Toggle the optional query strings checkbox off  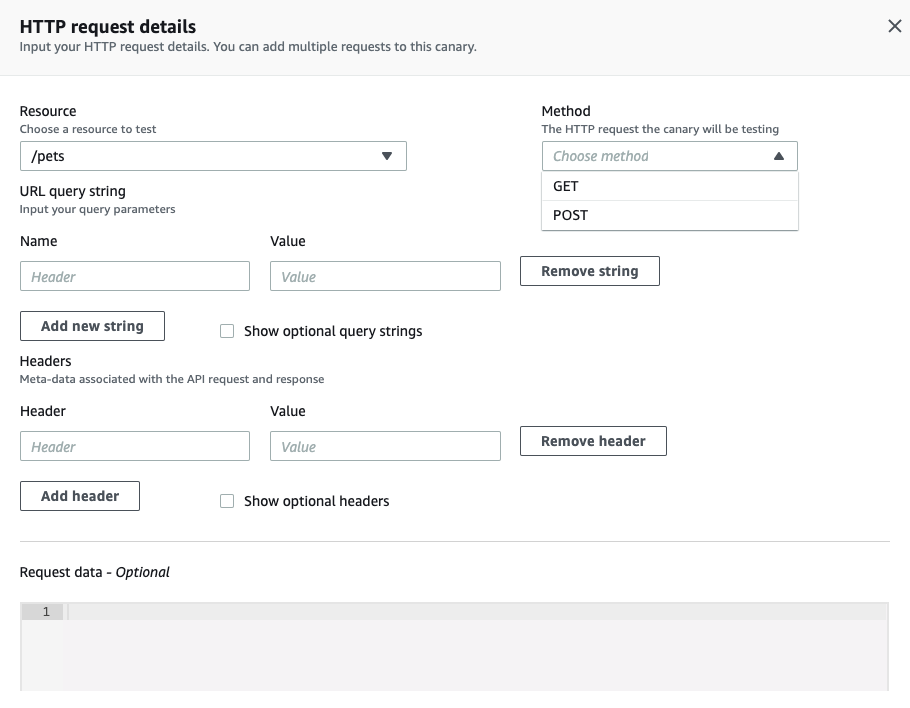coord(227,331)
